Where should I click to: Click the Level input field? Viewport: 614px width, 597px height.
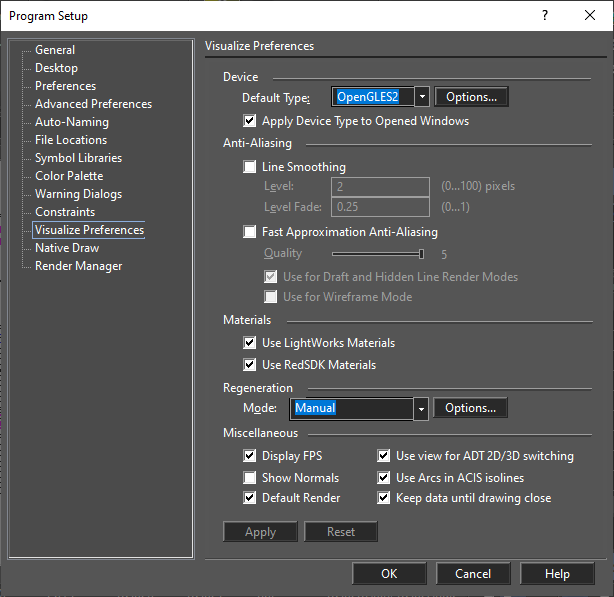coord(380,186)
